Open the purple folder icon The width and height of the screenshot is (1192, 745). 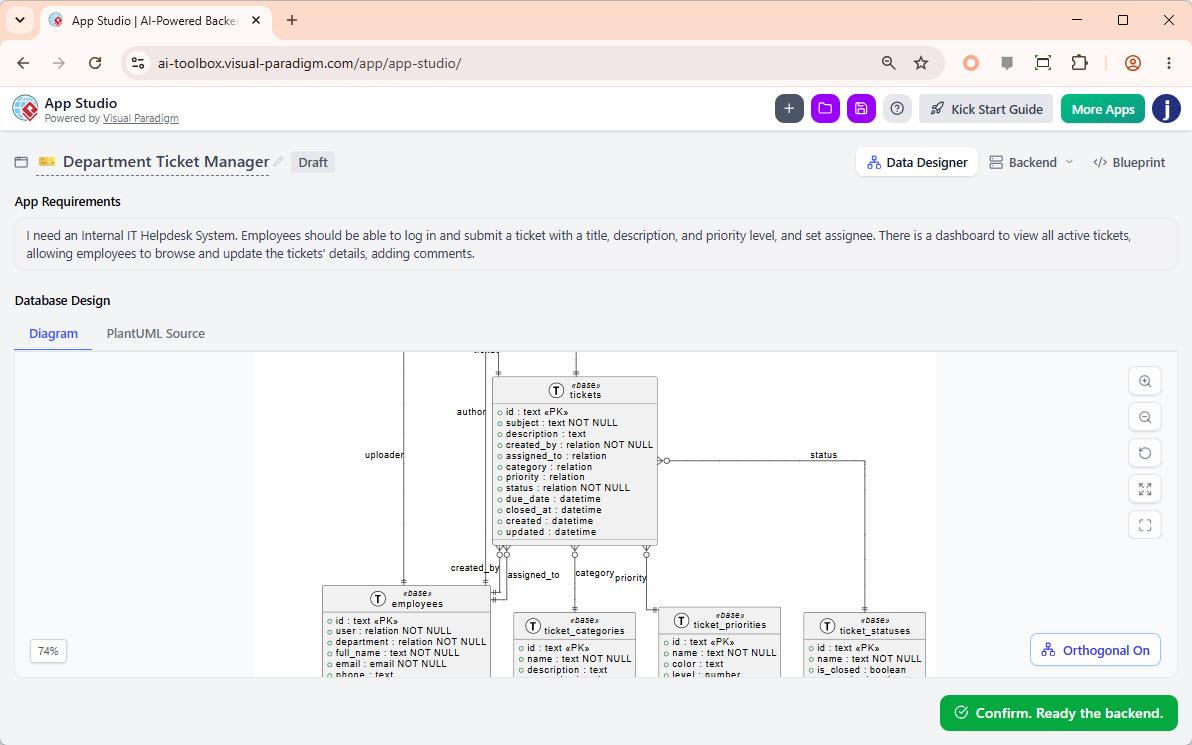[825, 109]
